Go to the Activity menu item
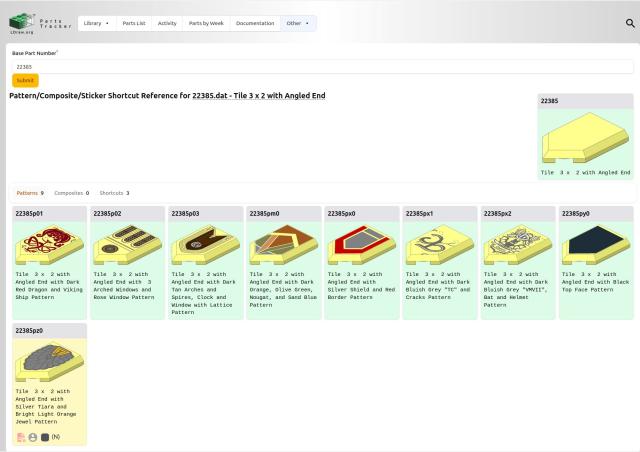The height and width of the screenshot is (452, 640). pyautogui.click(x=167, y=23)
